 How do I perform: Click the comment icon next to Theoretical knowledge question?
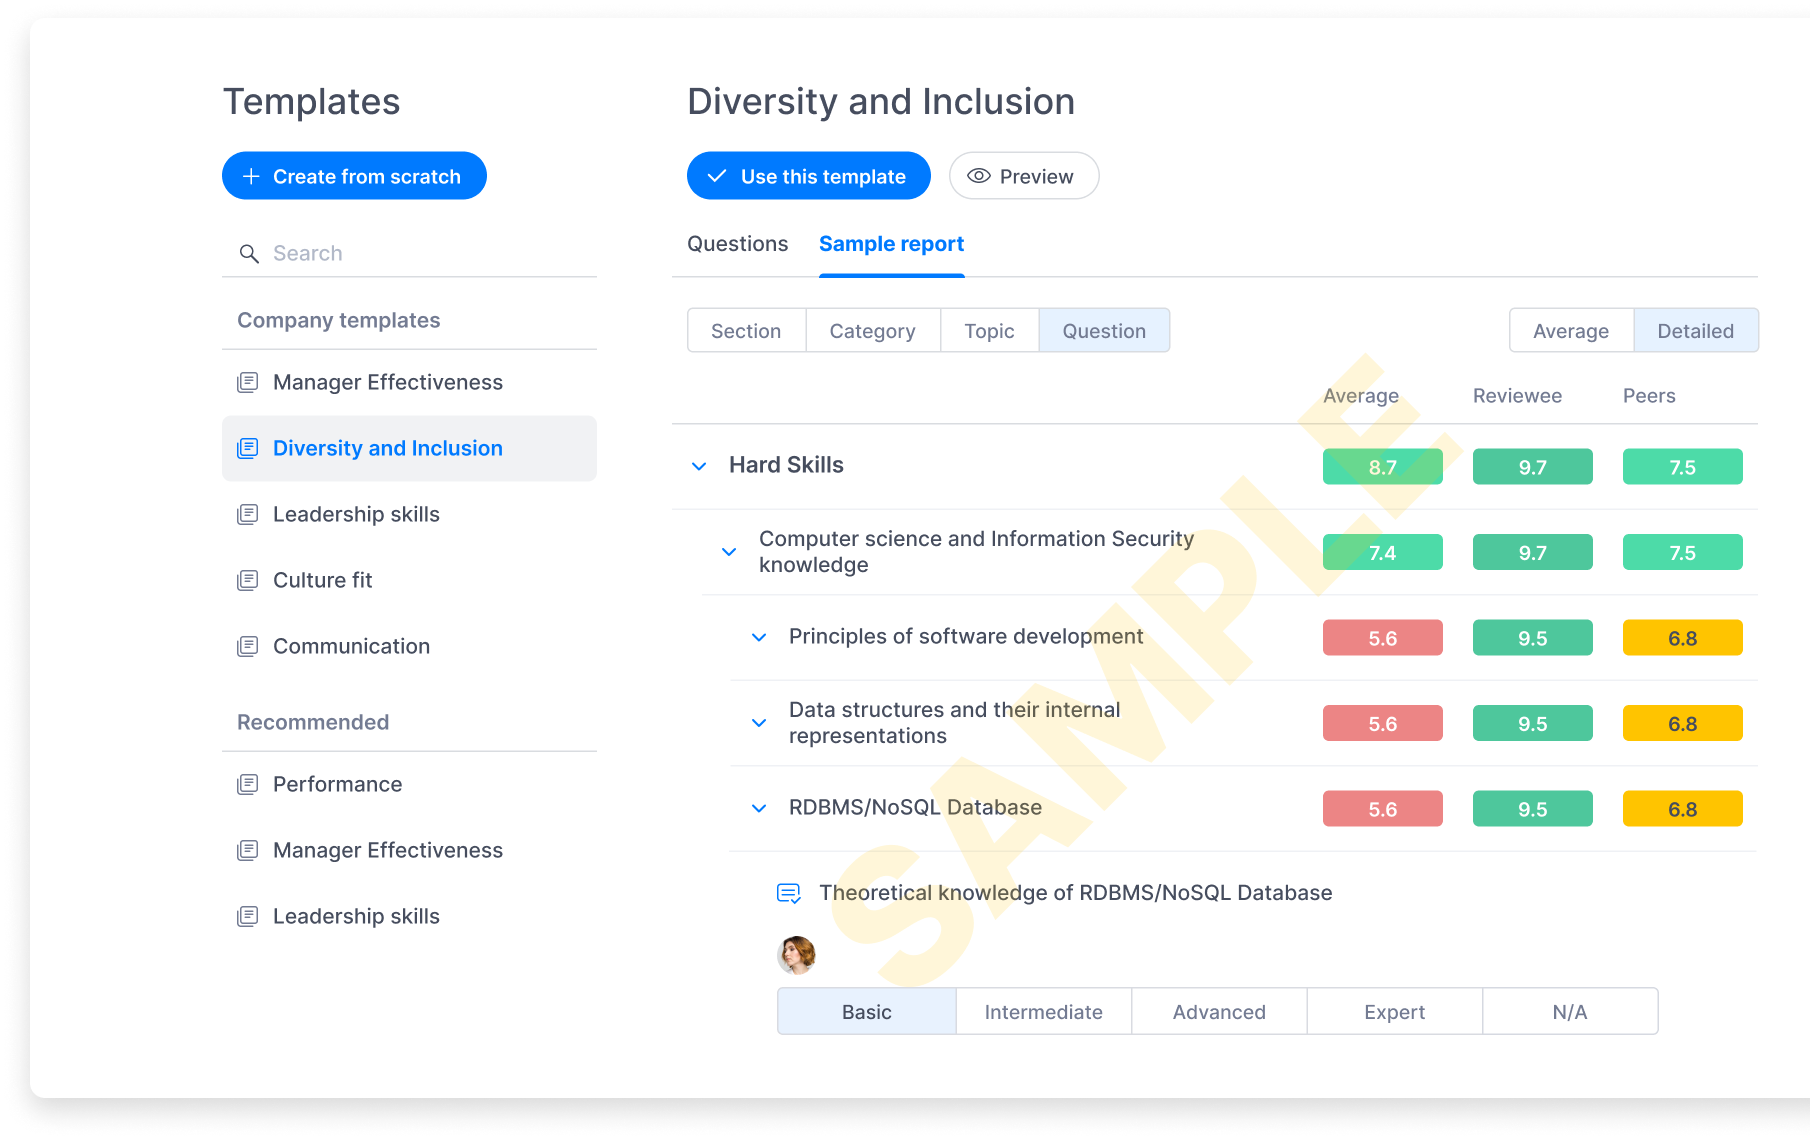click(x=788, y=892)
